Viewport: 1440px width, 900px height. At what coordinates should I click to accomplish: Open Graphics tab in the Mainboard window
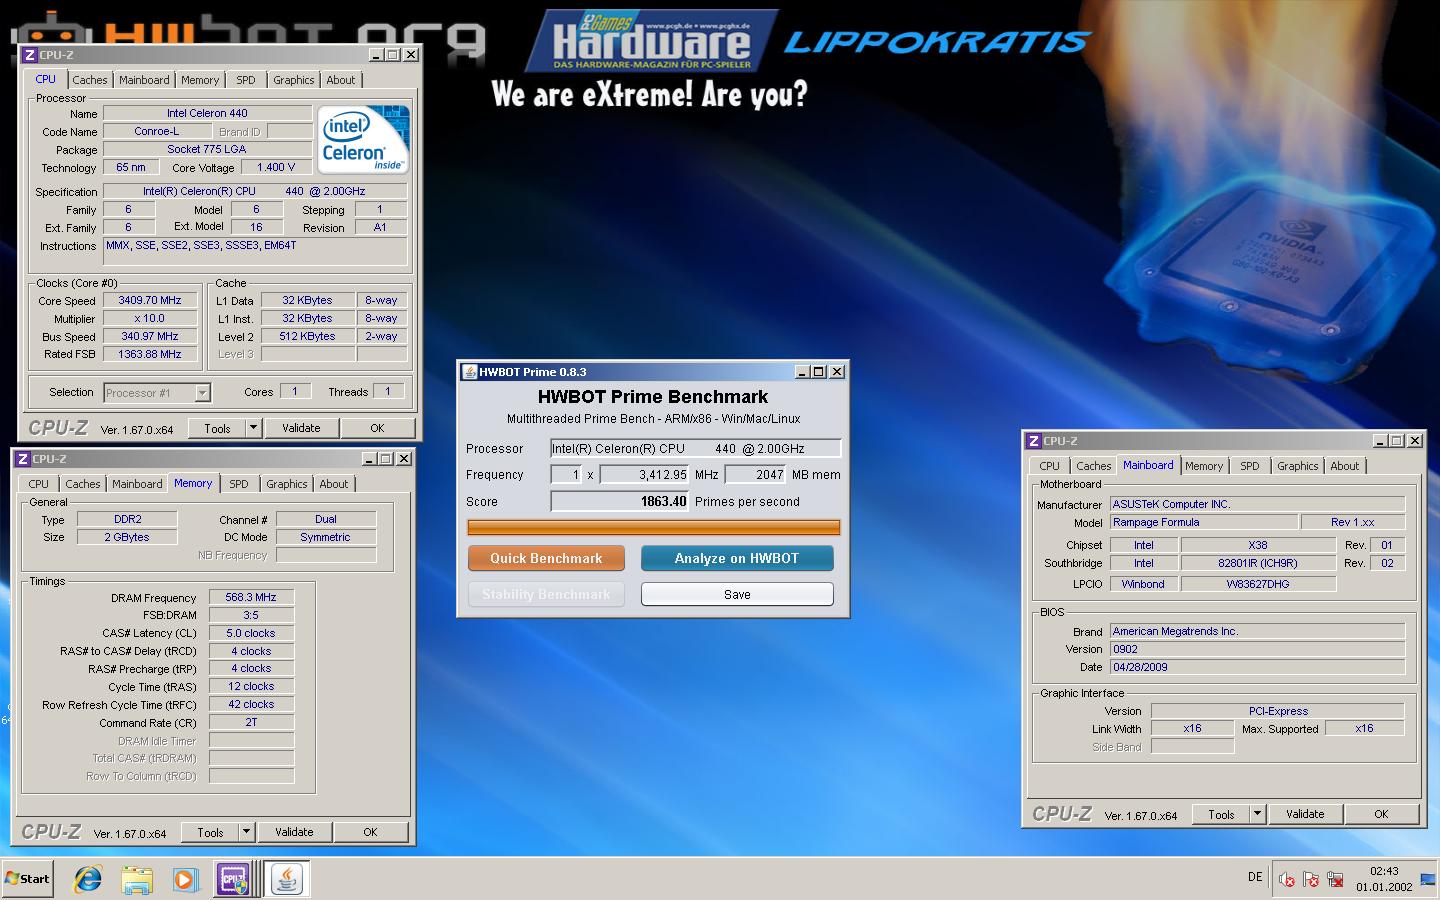1298,466
